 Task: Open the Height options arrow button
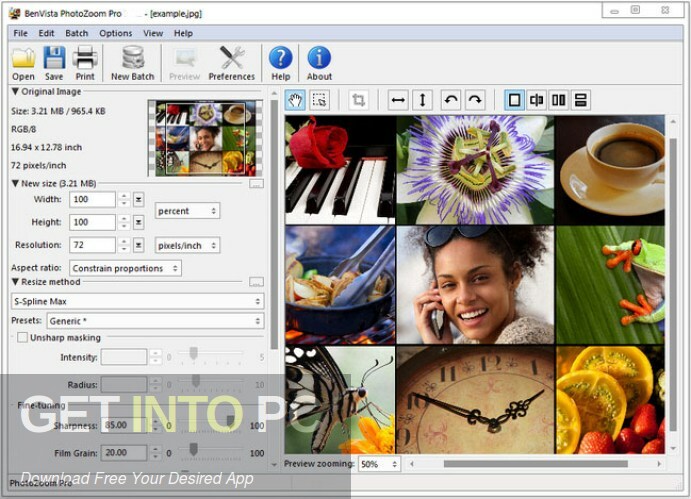(138, 222)
